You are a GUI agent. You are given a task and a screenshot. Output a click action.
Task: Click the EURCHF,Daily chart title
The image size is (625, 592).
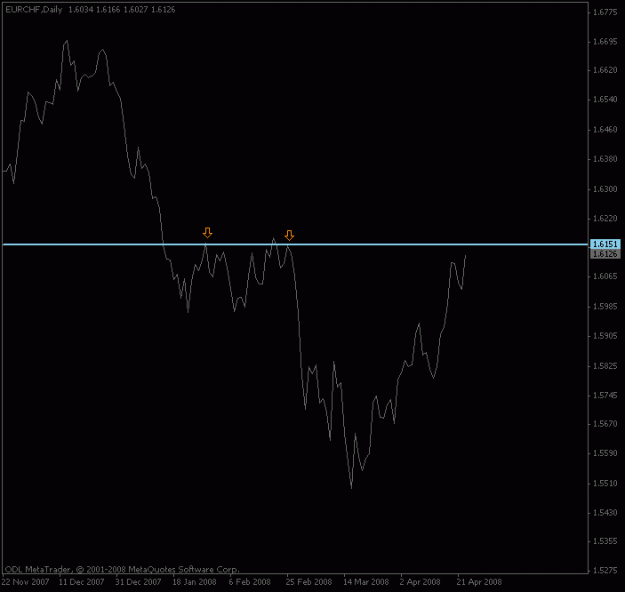click(34, 10)
